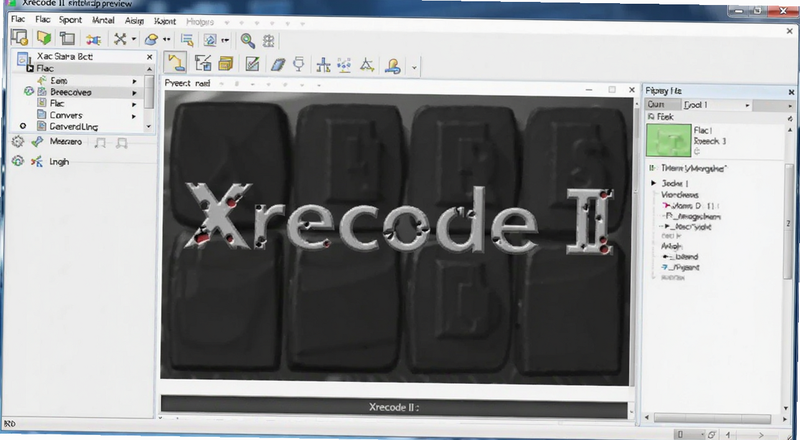Click the blue blob shape icon
Screen dimensions: 800x440
[x=151, y=39]
